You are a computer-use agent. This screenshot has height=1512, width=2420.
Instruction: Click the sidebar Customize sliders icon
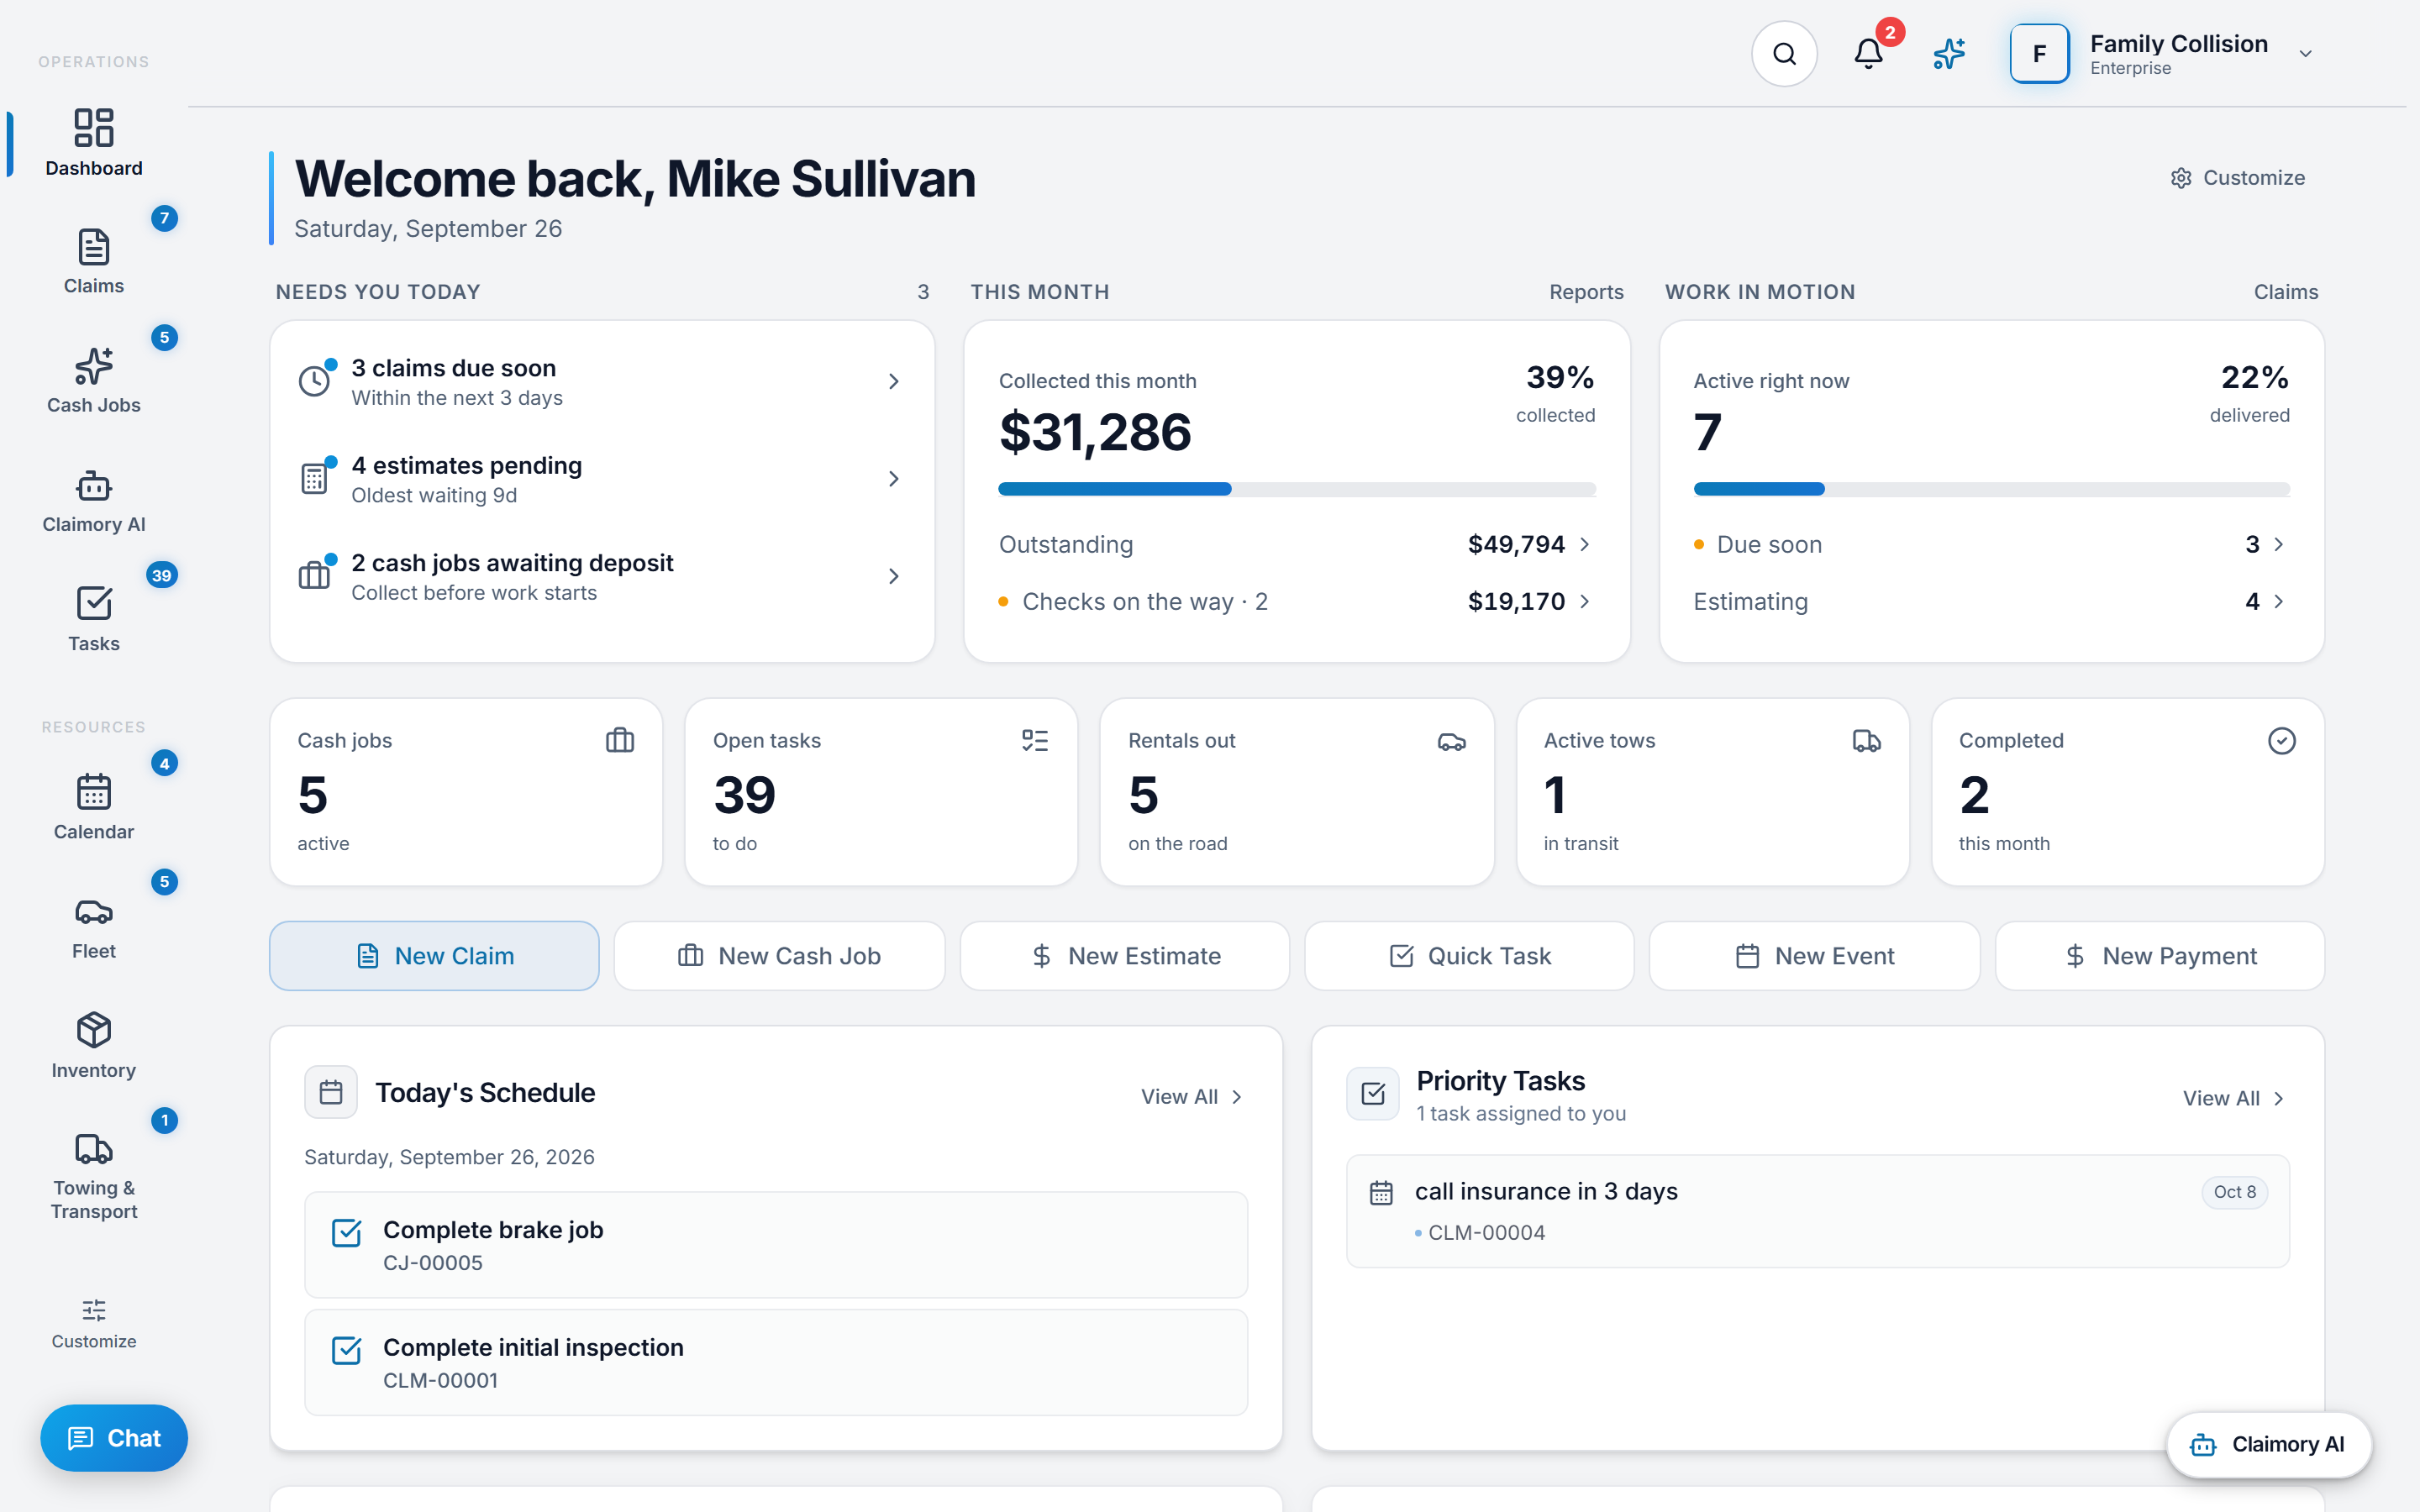94,1310
